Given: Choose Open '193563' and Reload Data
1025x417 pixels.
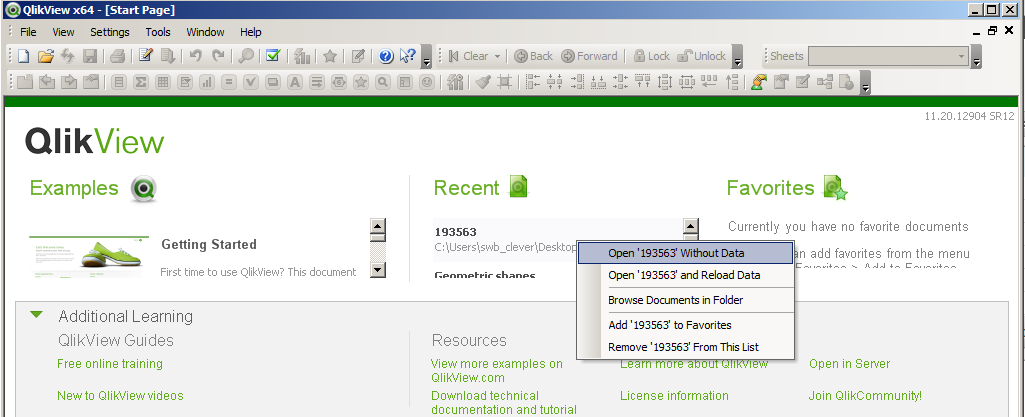Looking at the screenshot, I should pos(685,275).
